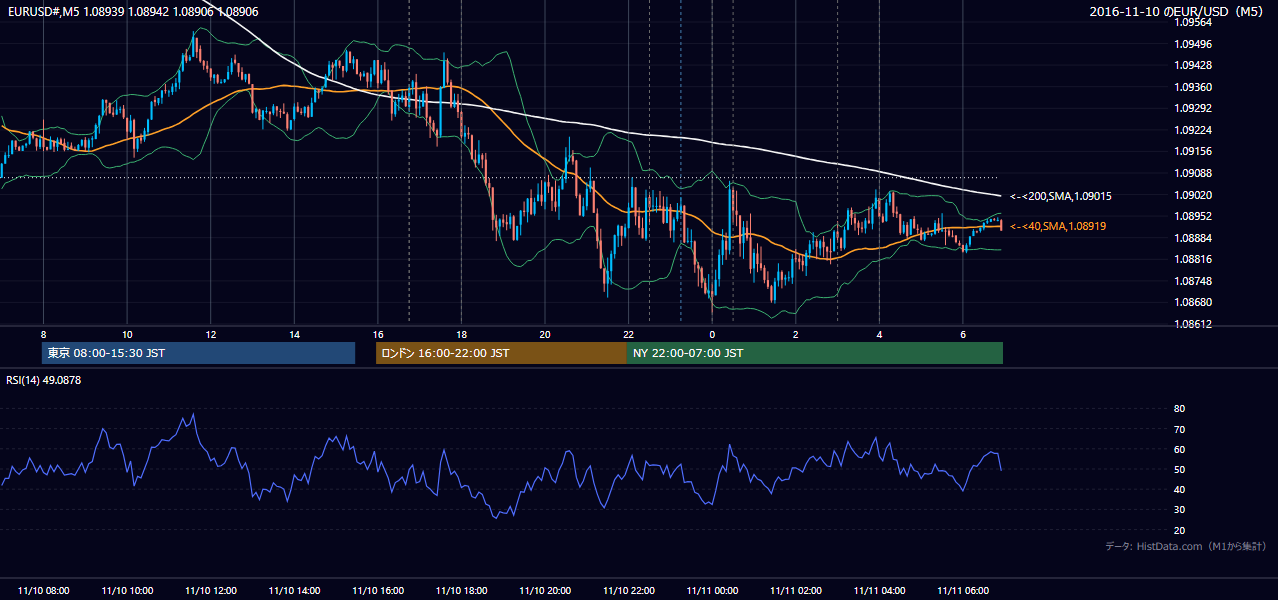1278x600 pixels.
Task: Click the 1.08884 price axis label
Action: (1192, 238)
